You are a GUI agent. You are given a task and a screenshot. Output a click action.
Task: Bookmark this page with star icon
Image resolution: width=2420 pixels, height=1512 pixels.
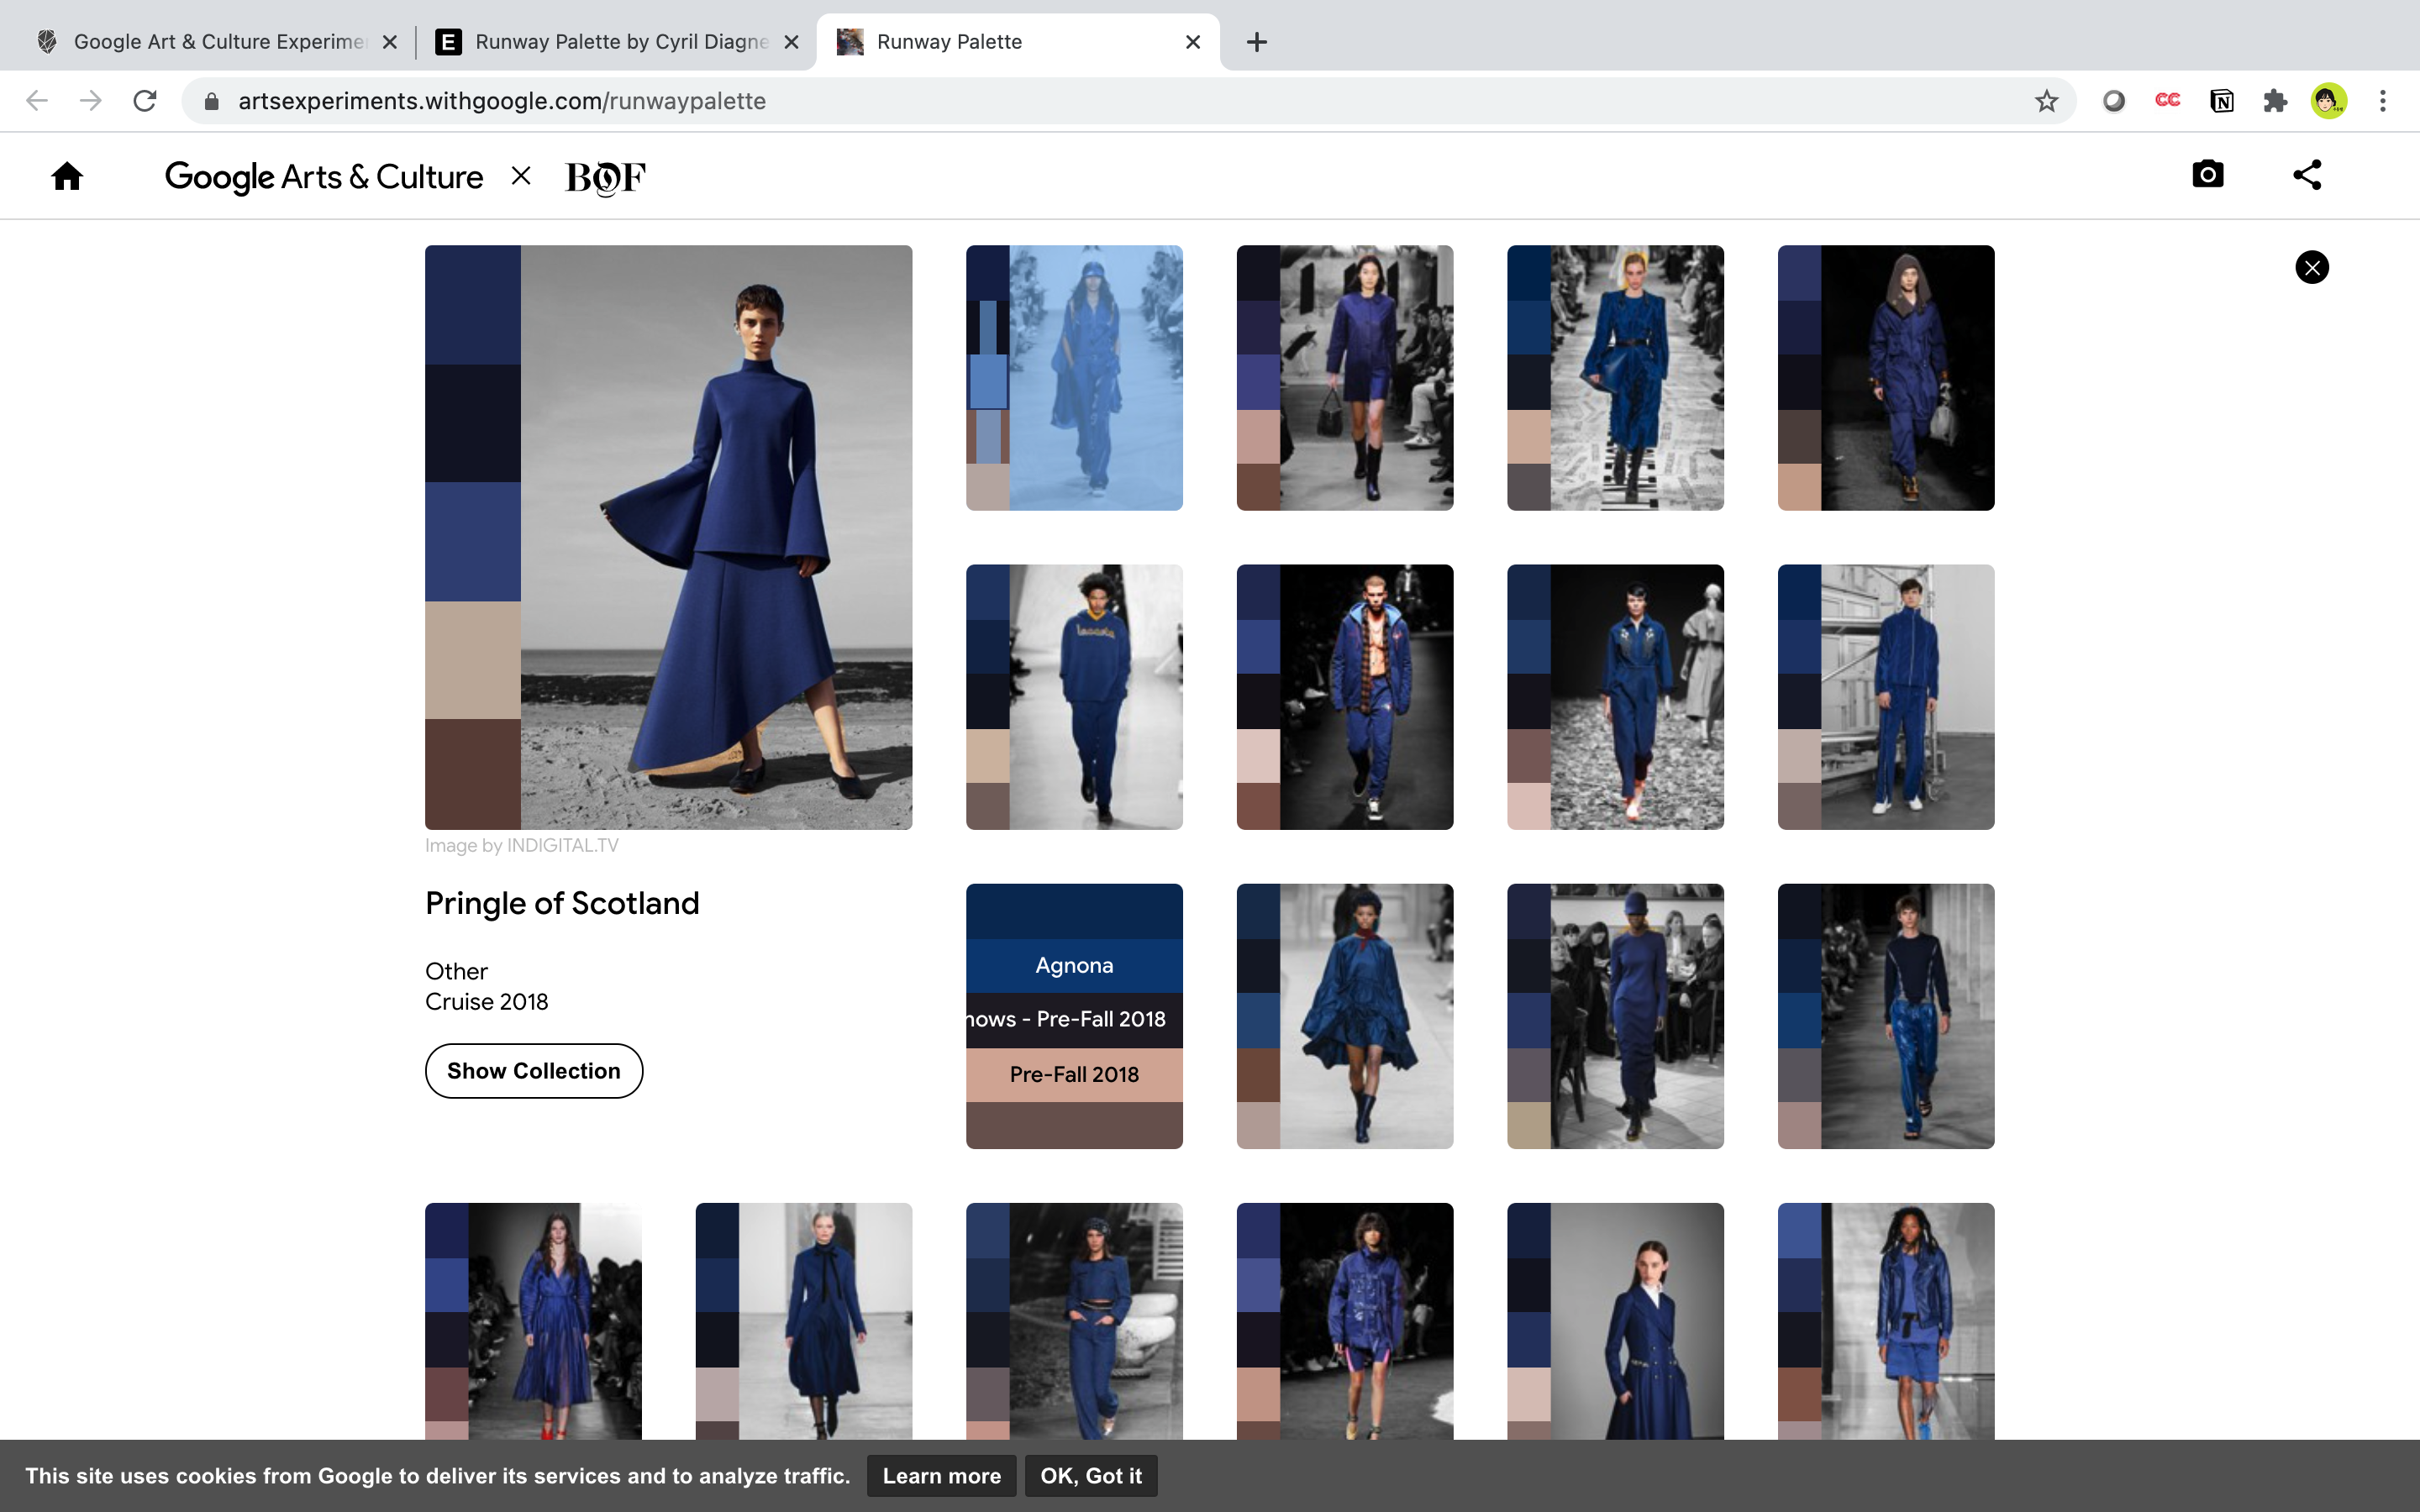click(x=2046, y=101)
